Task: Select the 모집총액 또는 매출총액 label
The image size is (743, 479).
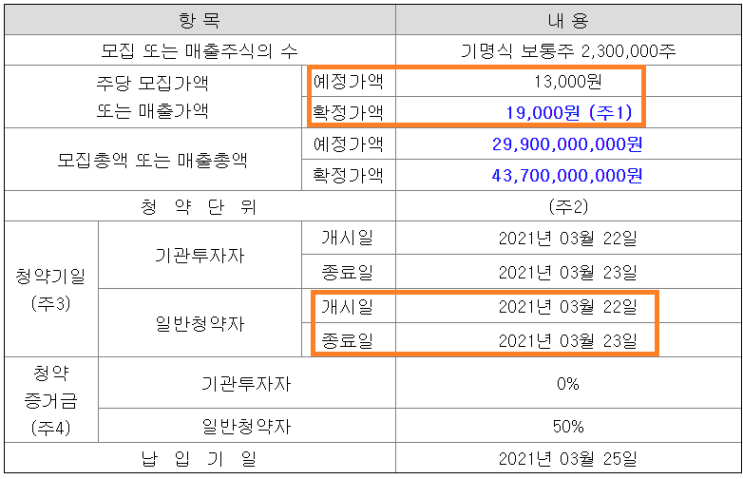Action: pyautogui.click(x=153, y=160)
